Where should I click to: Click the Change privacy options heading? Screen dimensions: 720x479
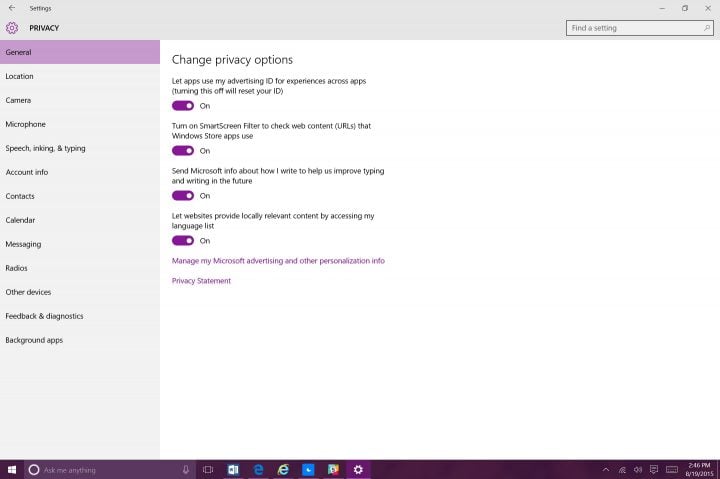pyautogui.click(x=232, y=60)
